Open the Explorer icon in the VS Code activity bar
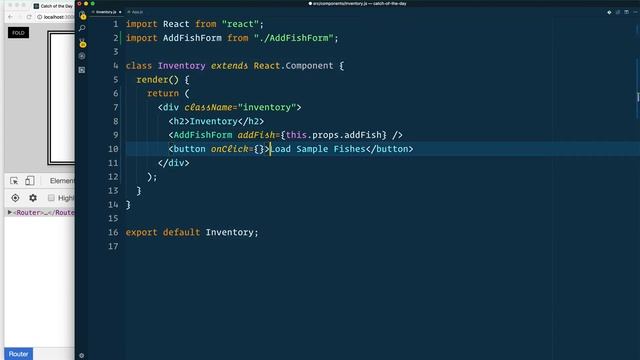640x360 pixels. (82, 16)
